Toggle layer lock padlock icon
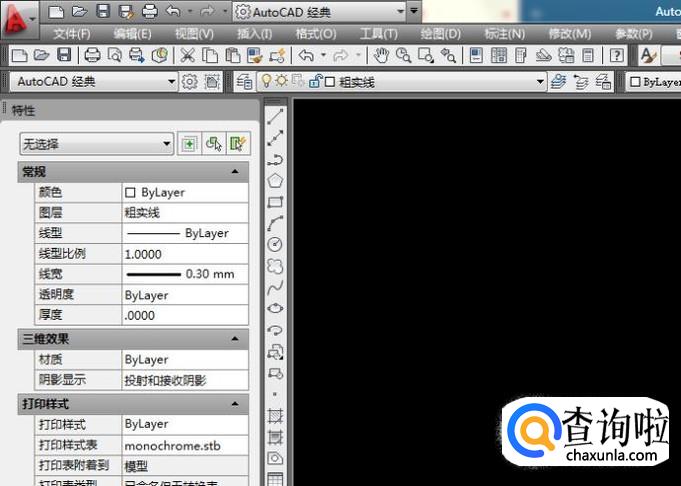681x486 pixels. pos(315,81)
